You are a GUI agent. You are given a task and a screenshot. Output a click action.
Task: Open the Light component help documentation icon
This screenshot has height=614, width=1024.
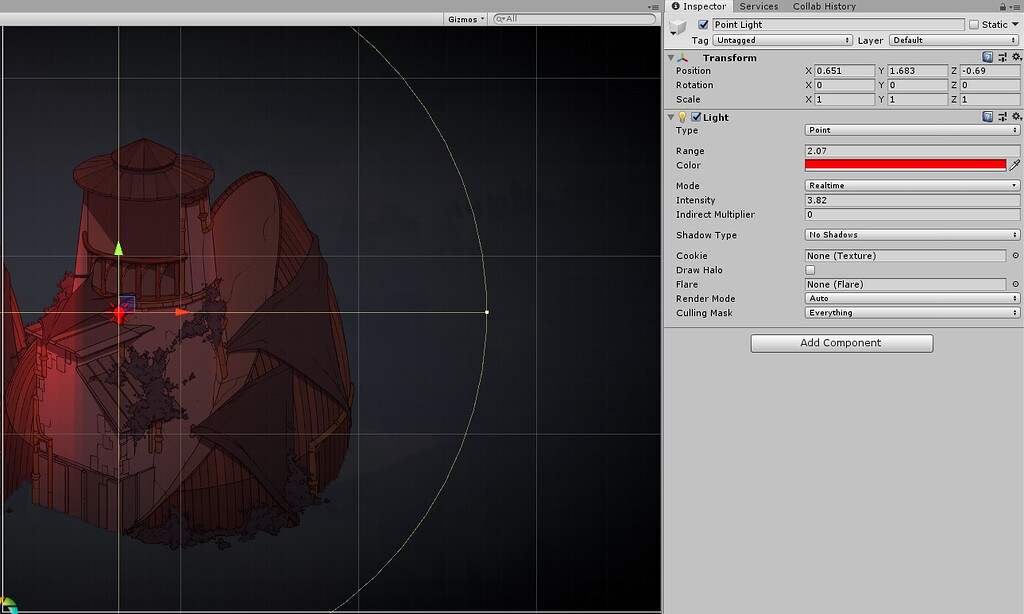[990, 116]
